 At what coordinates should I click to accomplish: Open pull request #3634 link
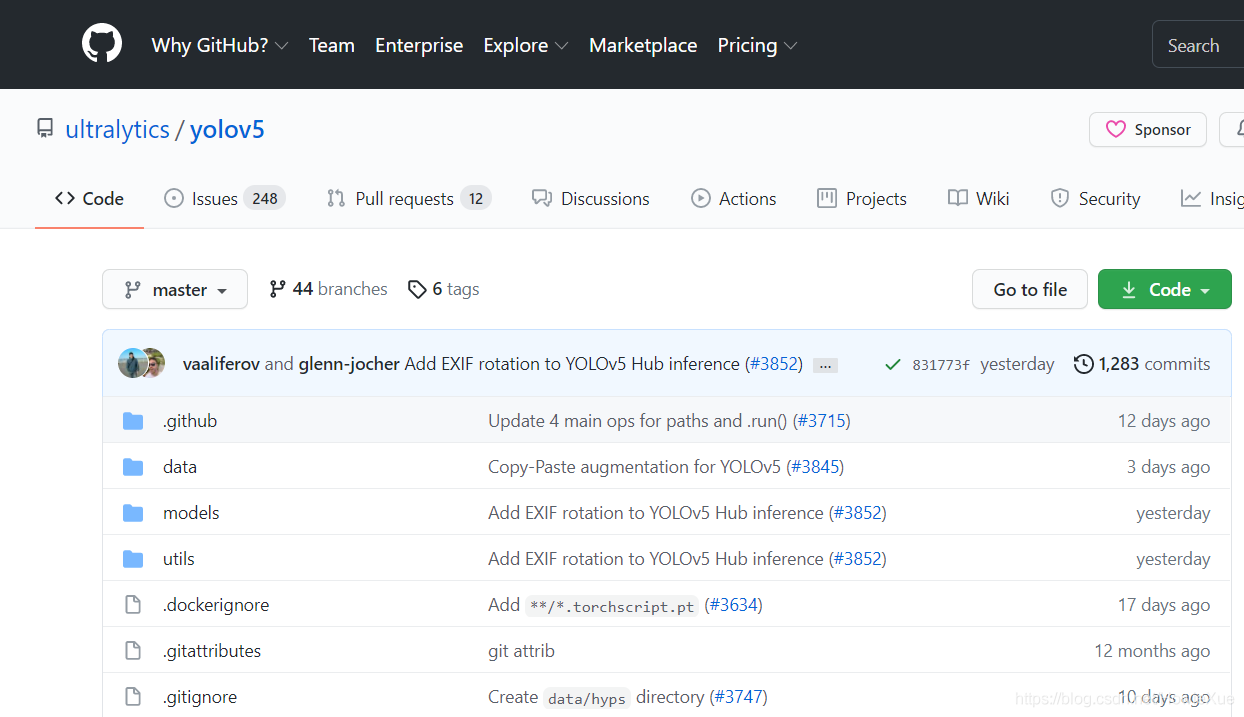coord(733,605)
